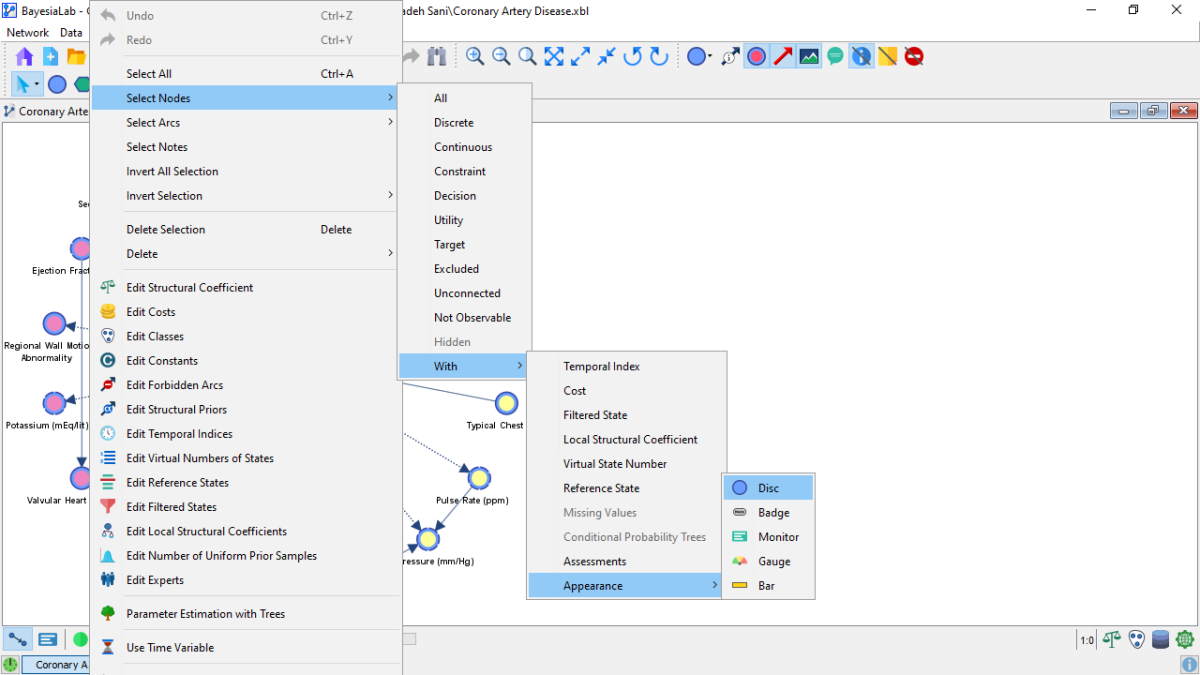Click the default zoom magnifier icon
The width and height of the screenshot is (1200, 675).
(527, 56)
